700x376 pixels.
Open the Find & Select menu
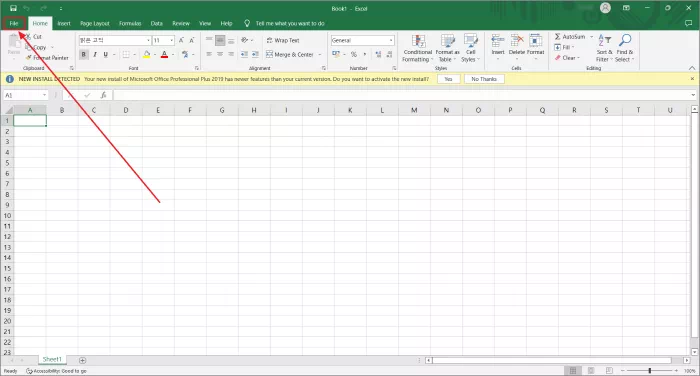[625, 48]
